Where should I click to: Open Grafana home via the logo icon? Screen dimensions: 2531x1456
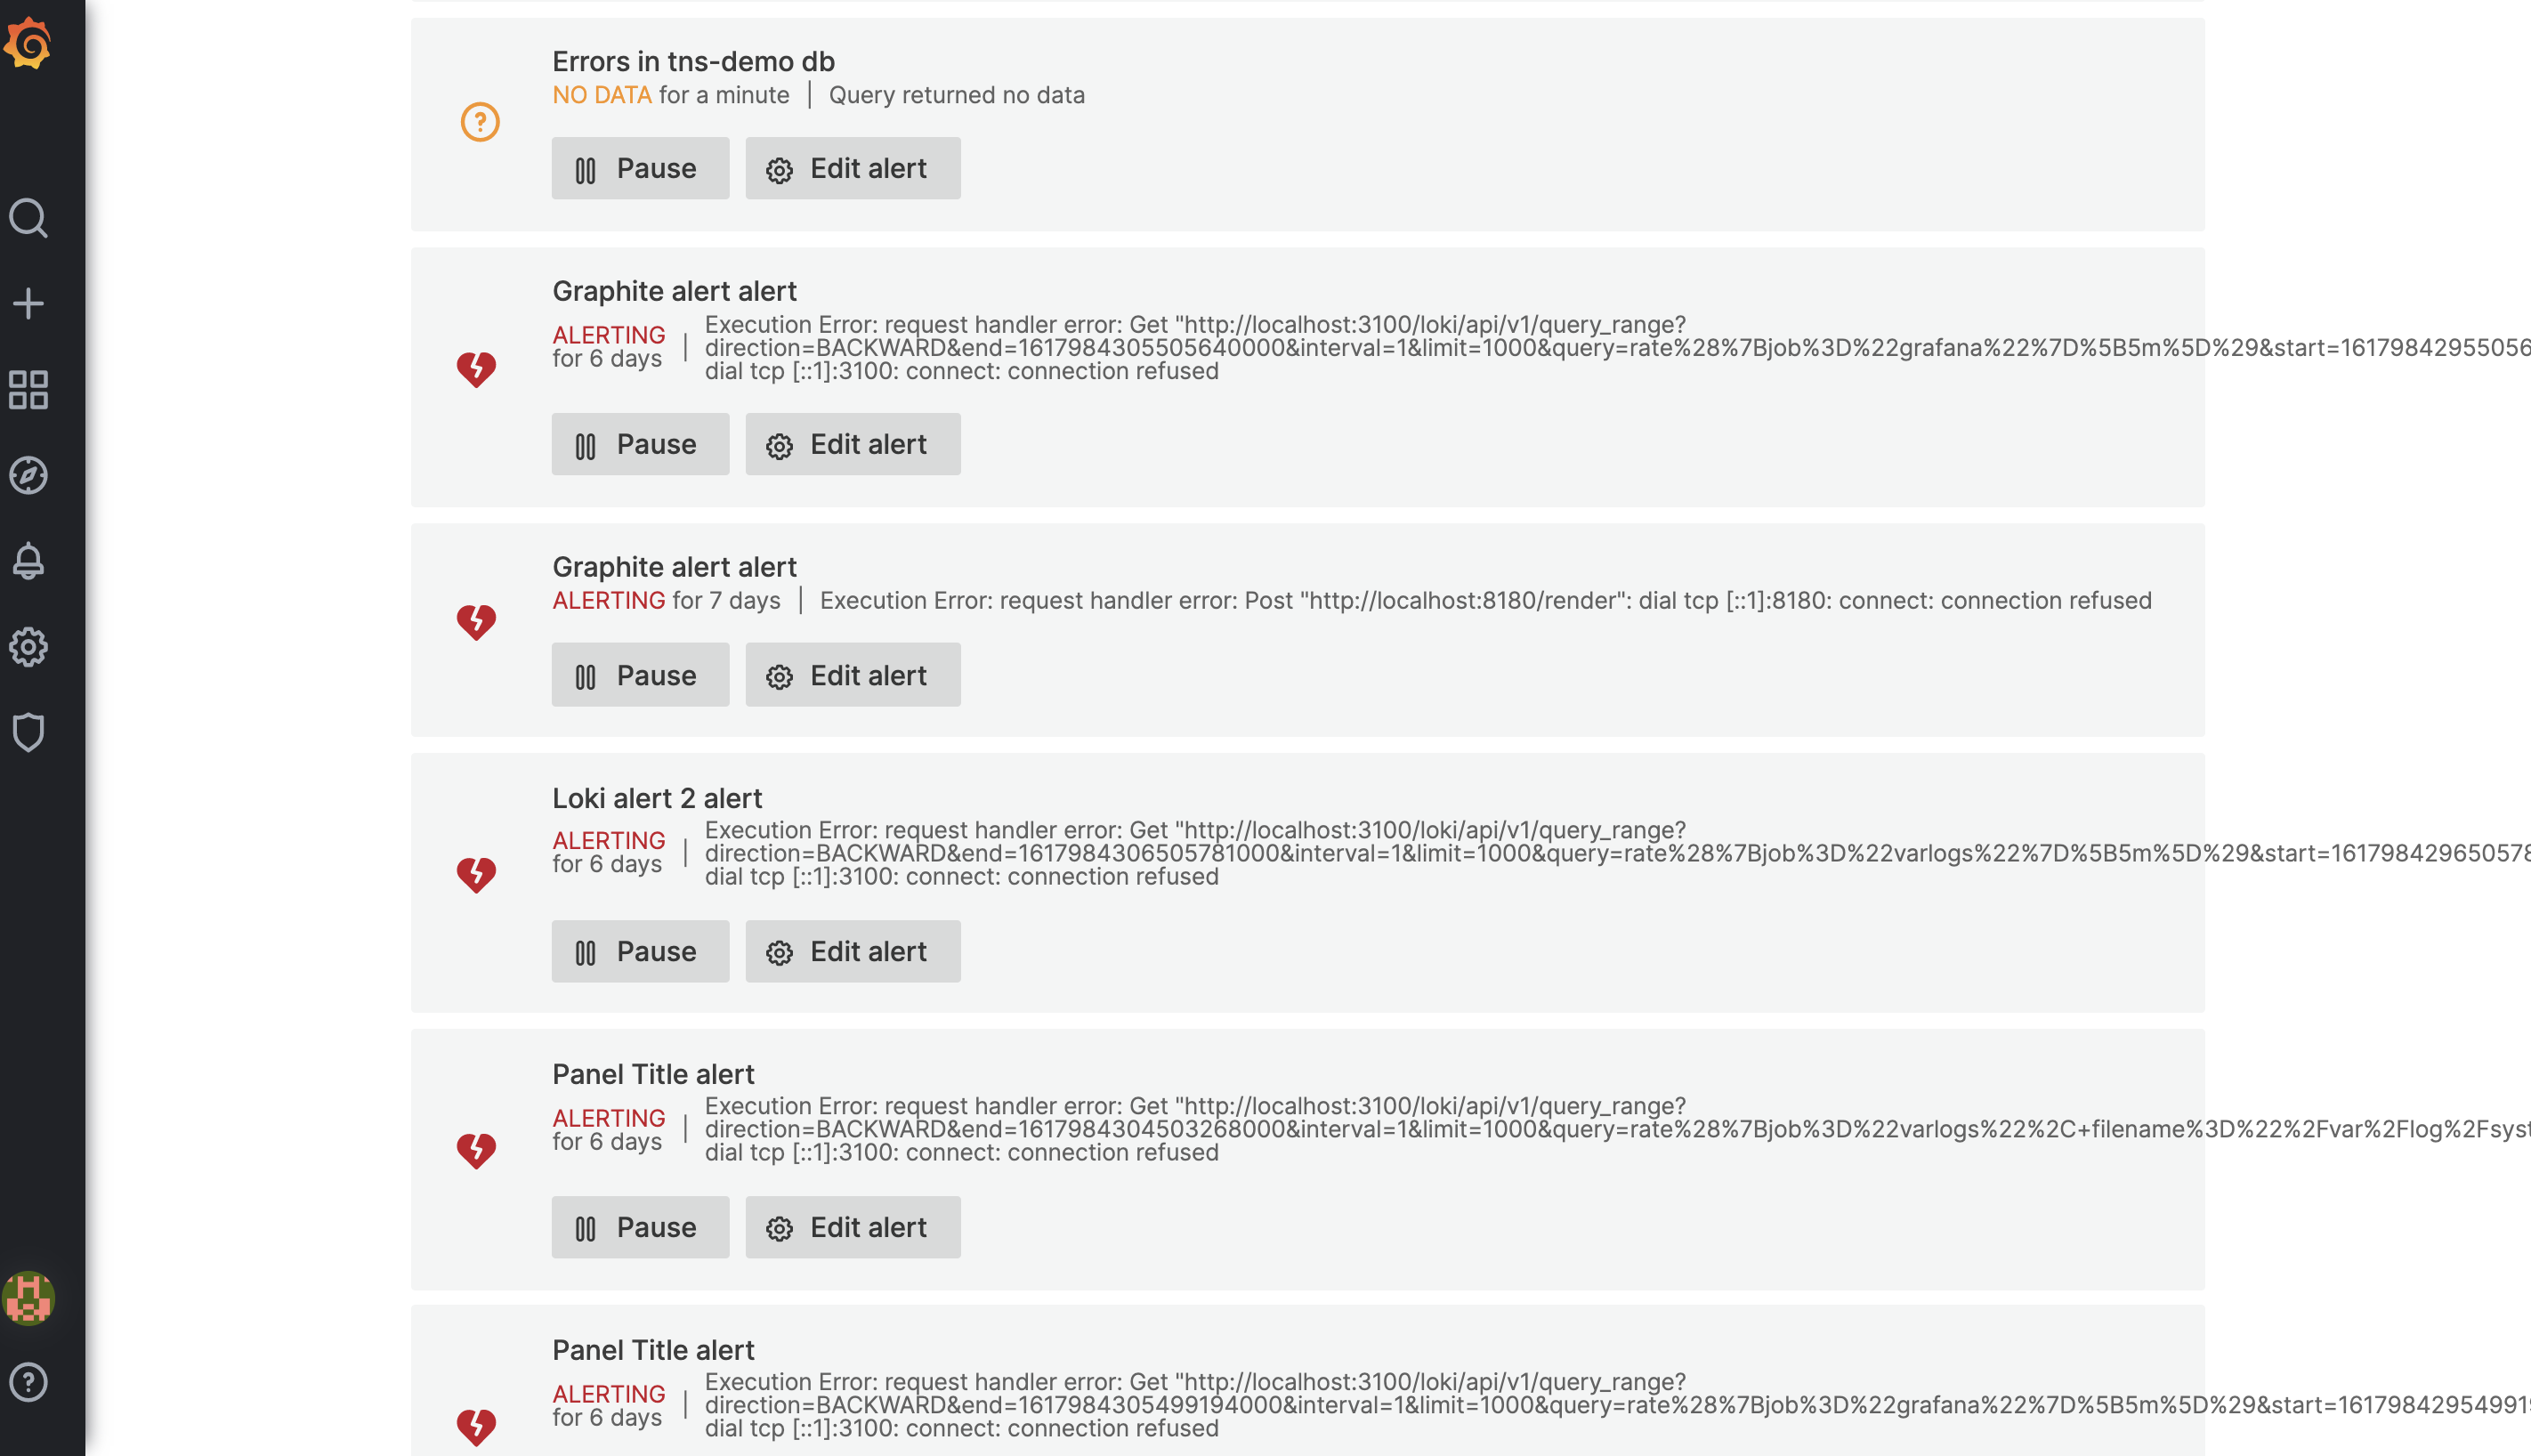[x=28, y=44]
